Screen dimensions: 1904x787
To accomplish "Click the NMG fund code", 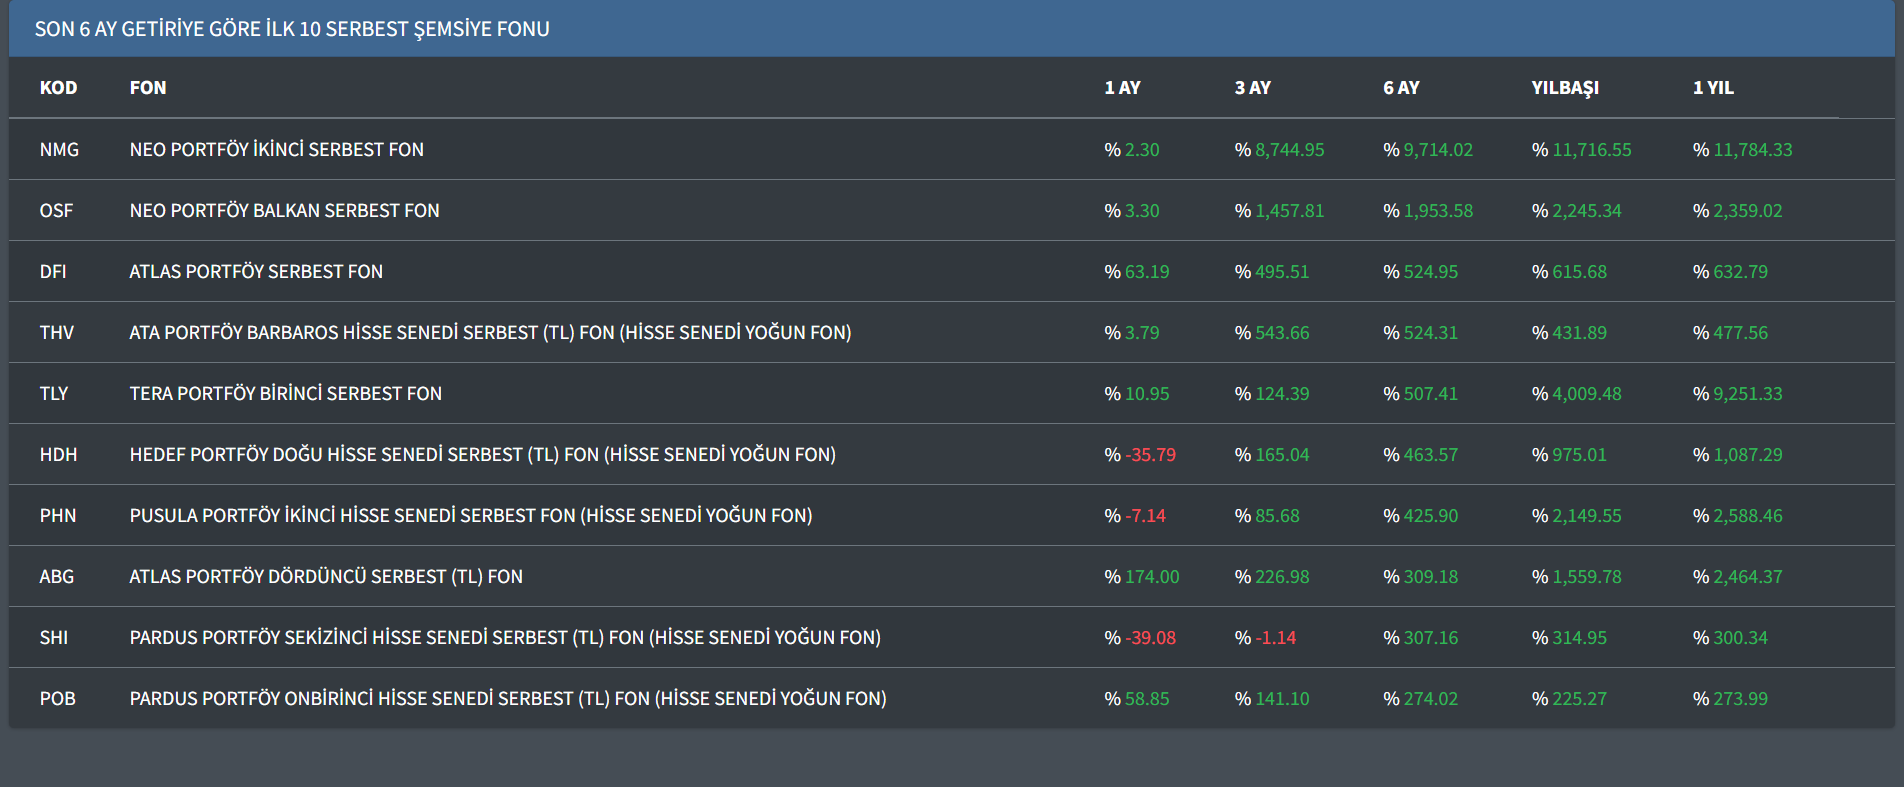I will (59, 150).
